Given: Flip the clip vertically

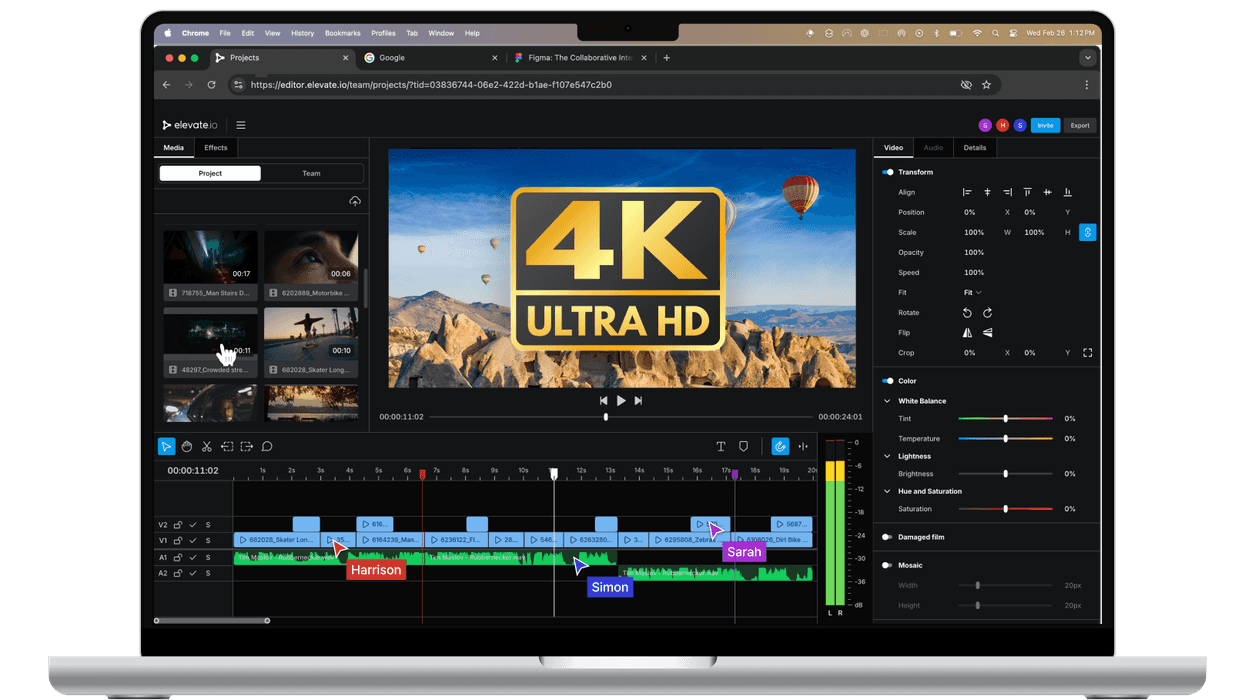Looking at the screenshot, I should (987, 333).
